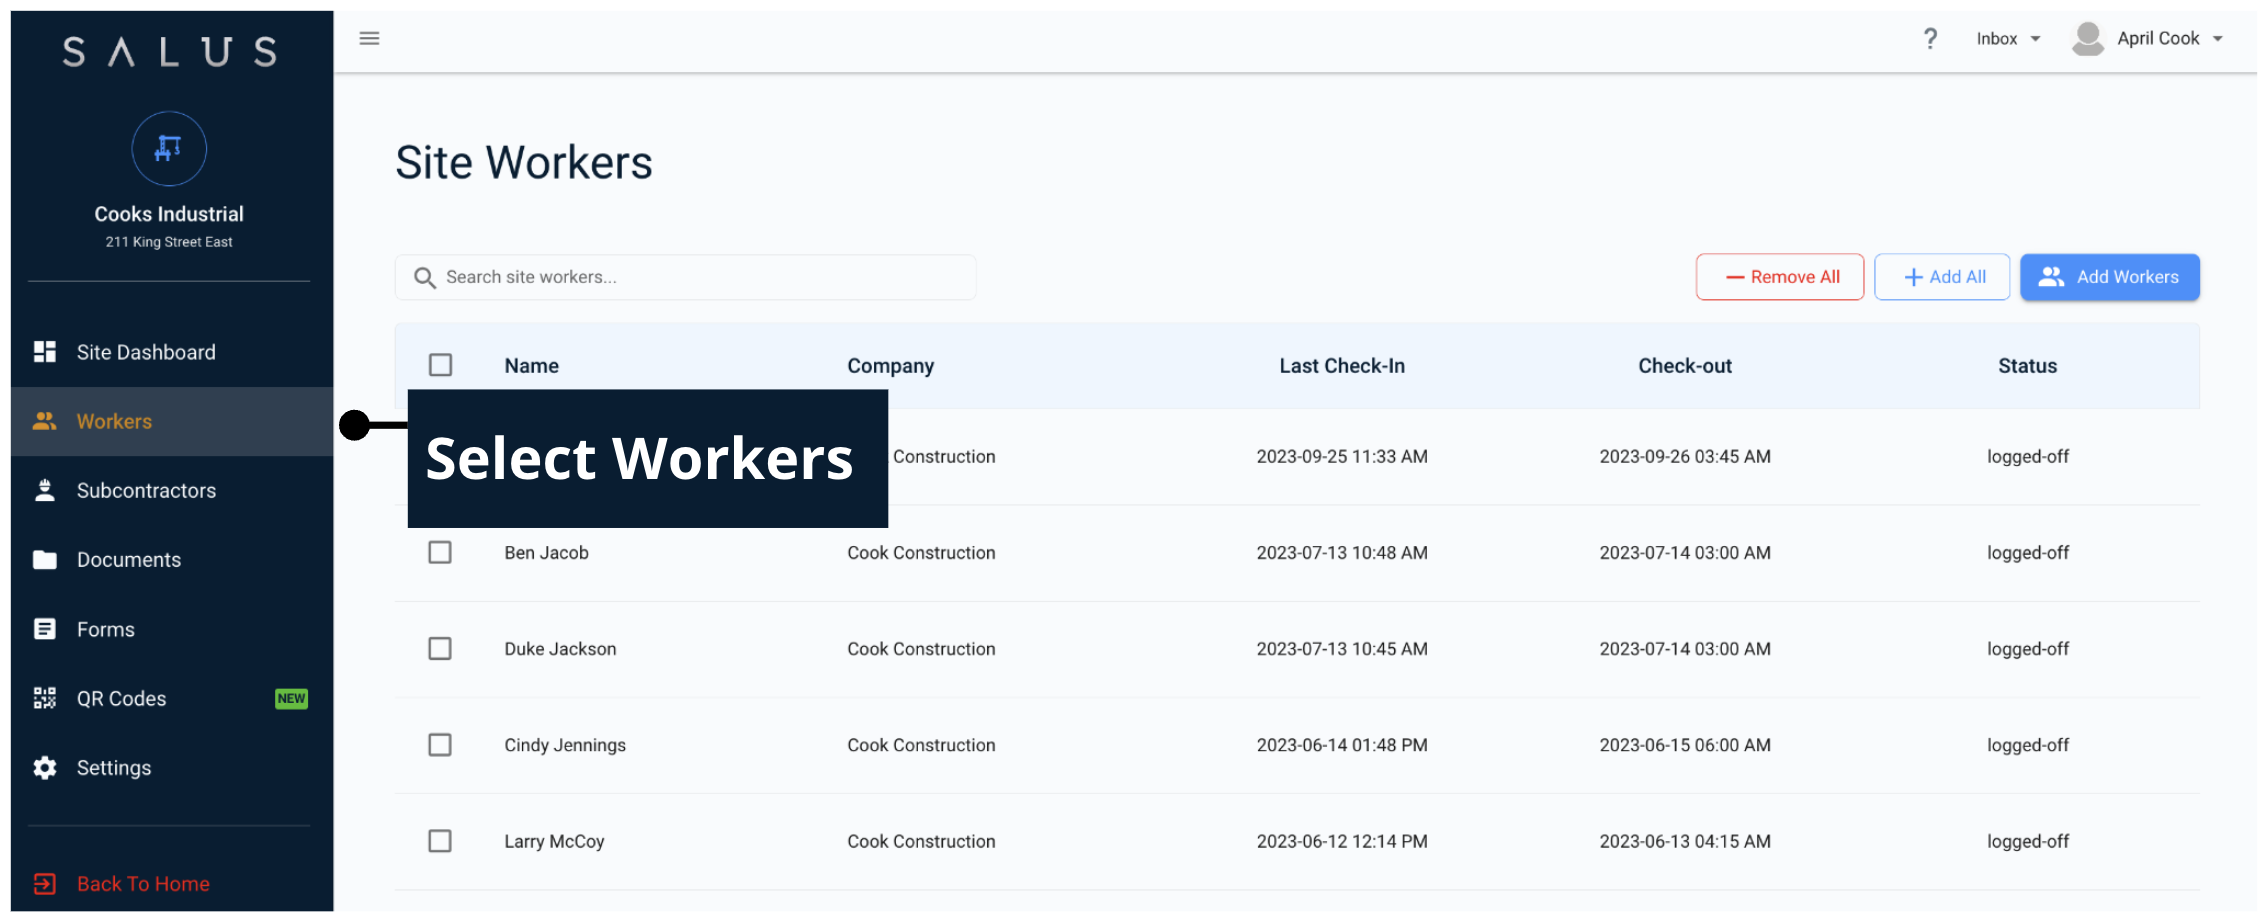Click the Add Workers button
Screen dimensions: 2258x918
(2110, 277)
